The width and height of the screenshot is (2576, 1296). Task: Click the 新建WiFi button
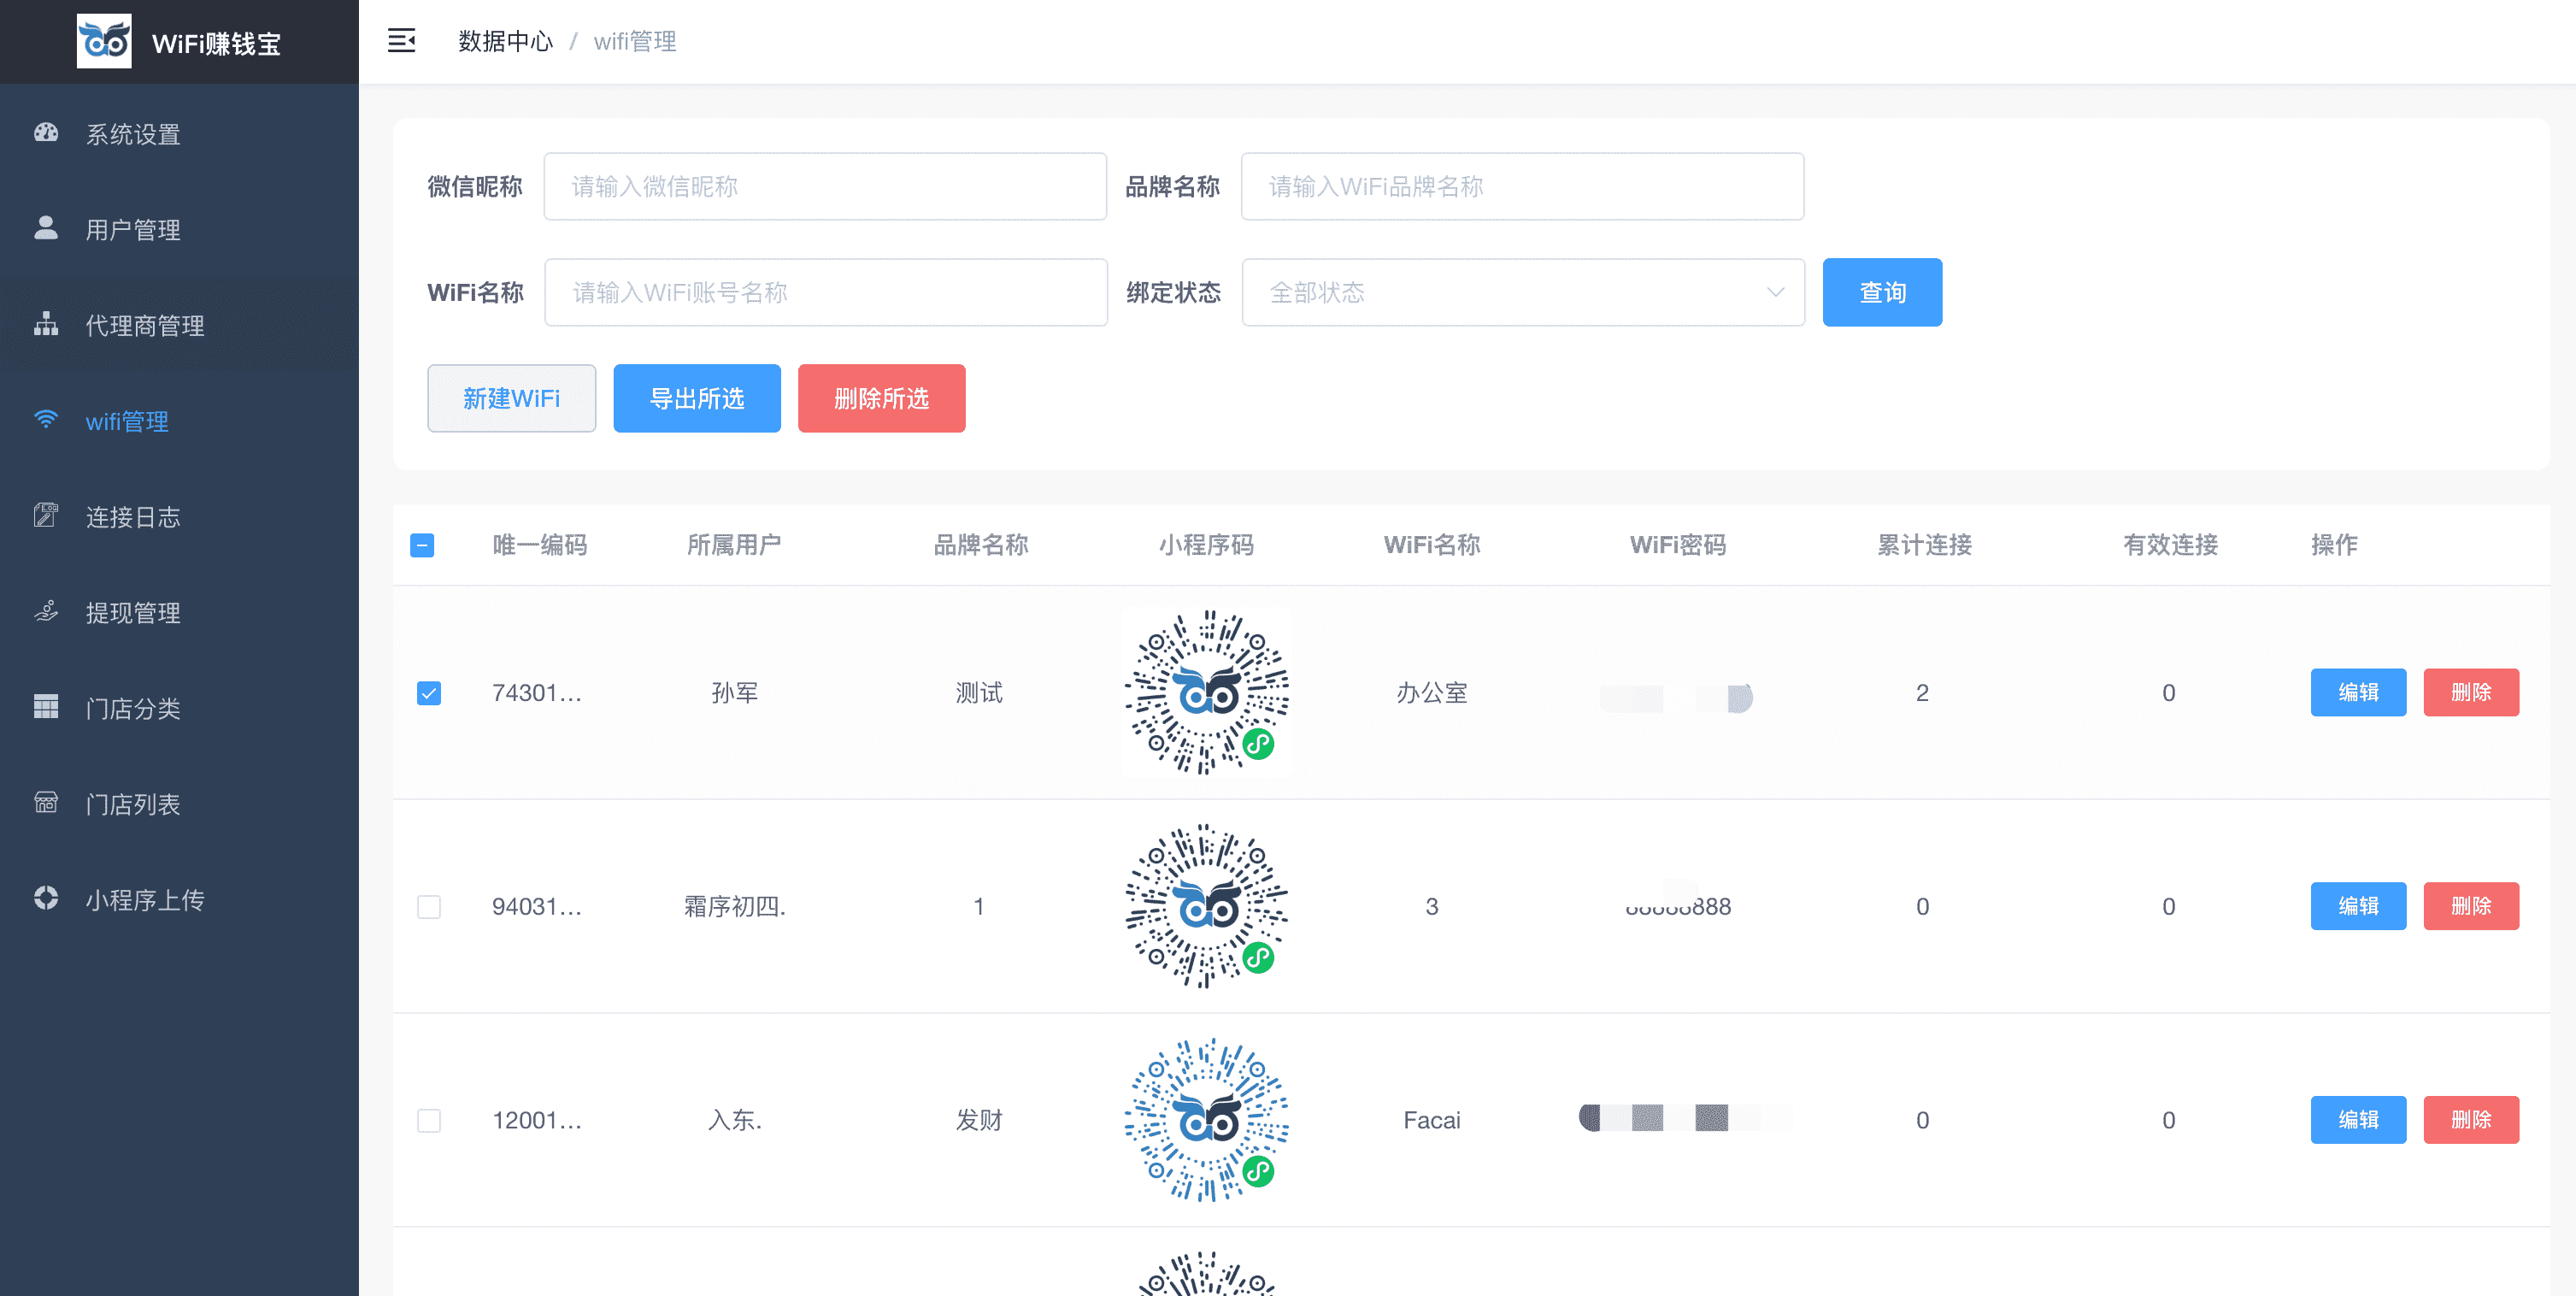tap(511, 398)
